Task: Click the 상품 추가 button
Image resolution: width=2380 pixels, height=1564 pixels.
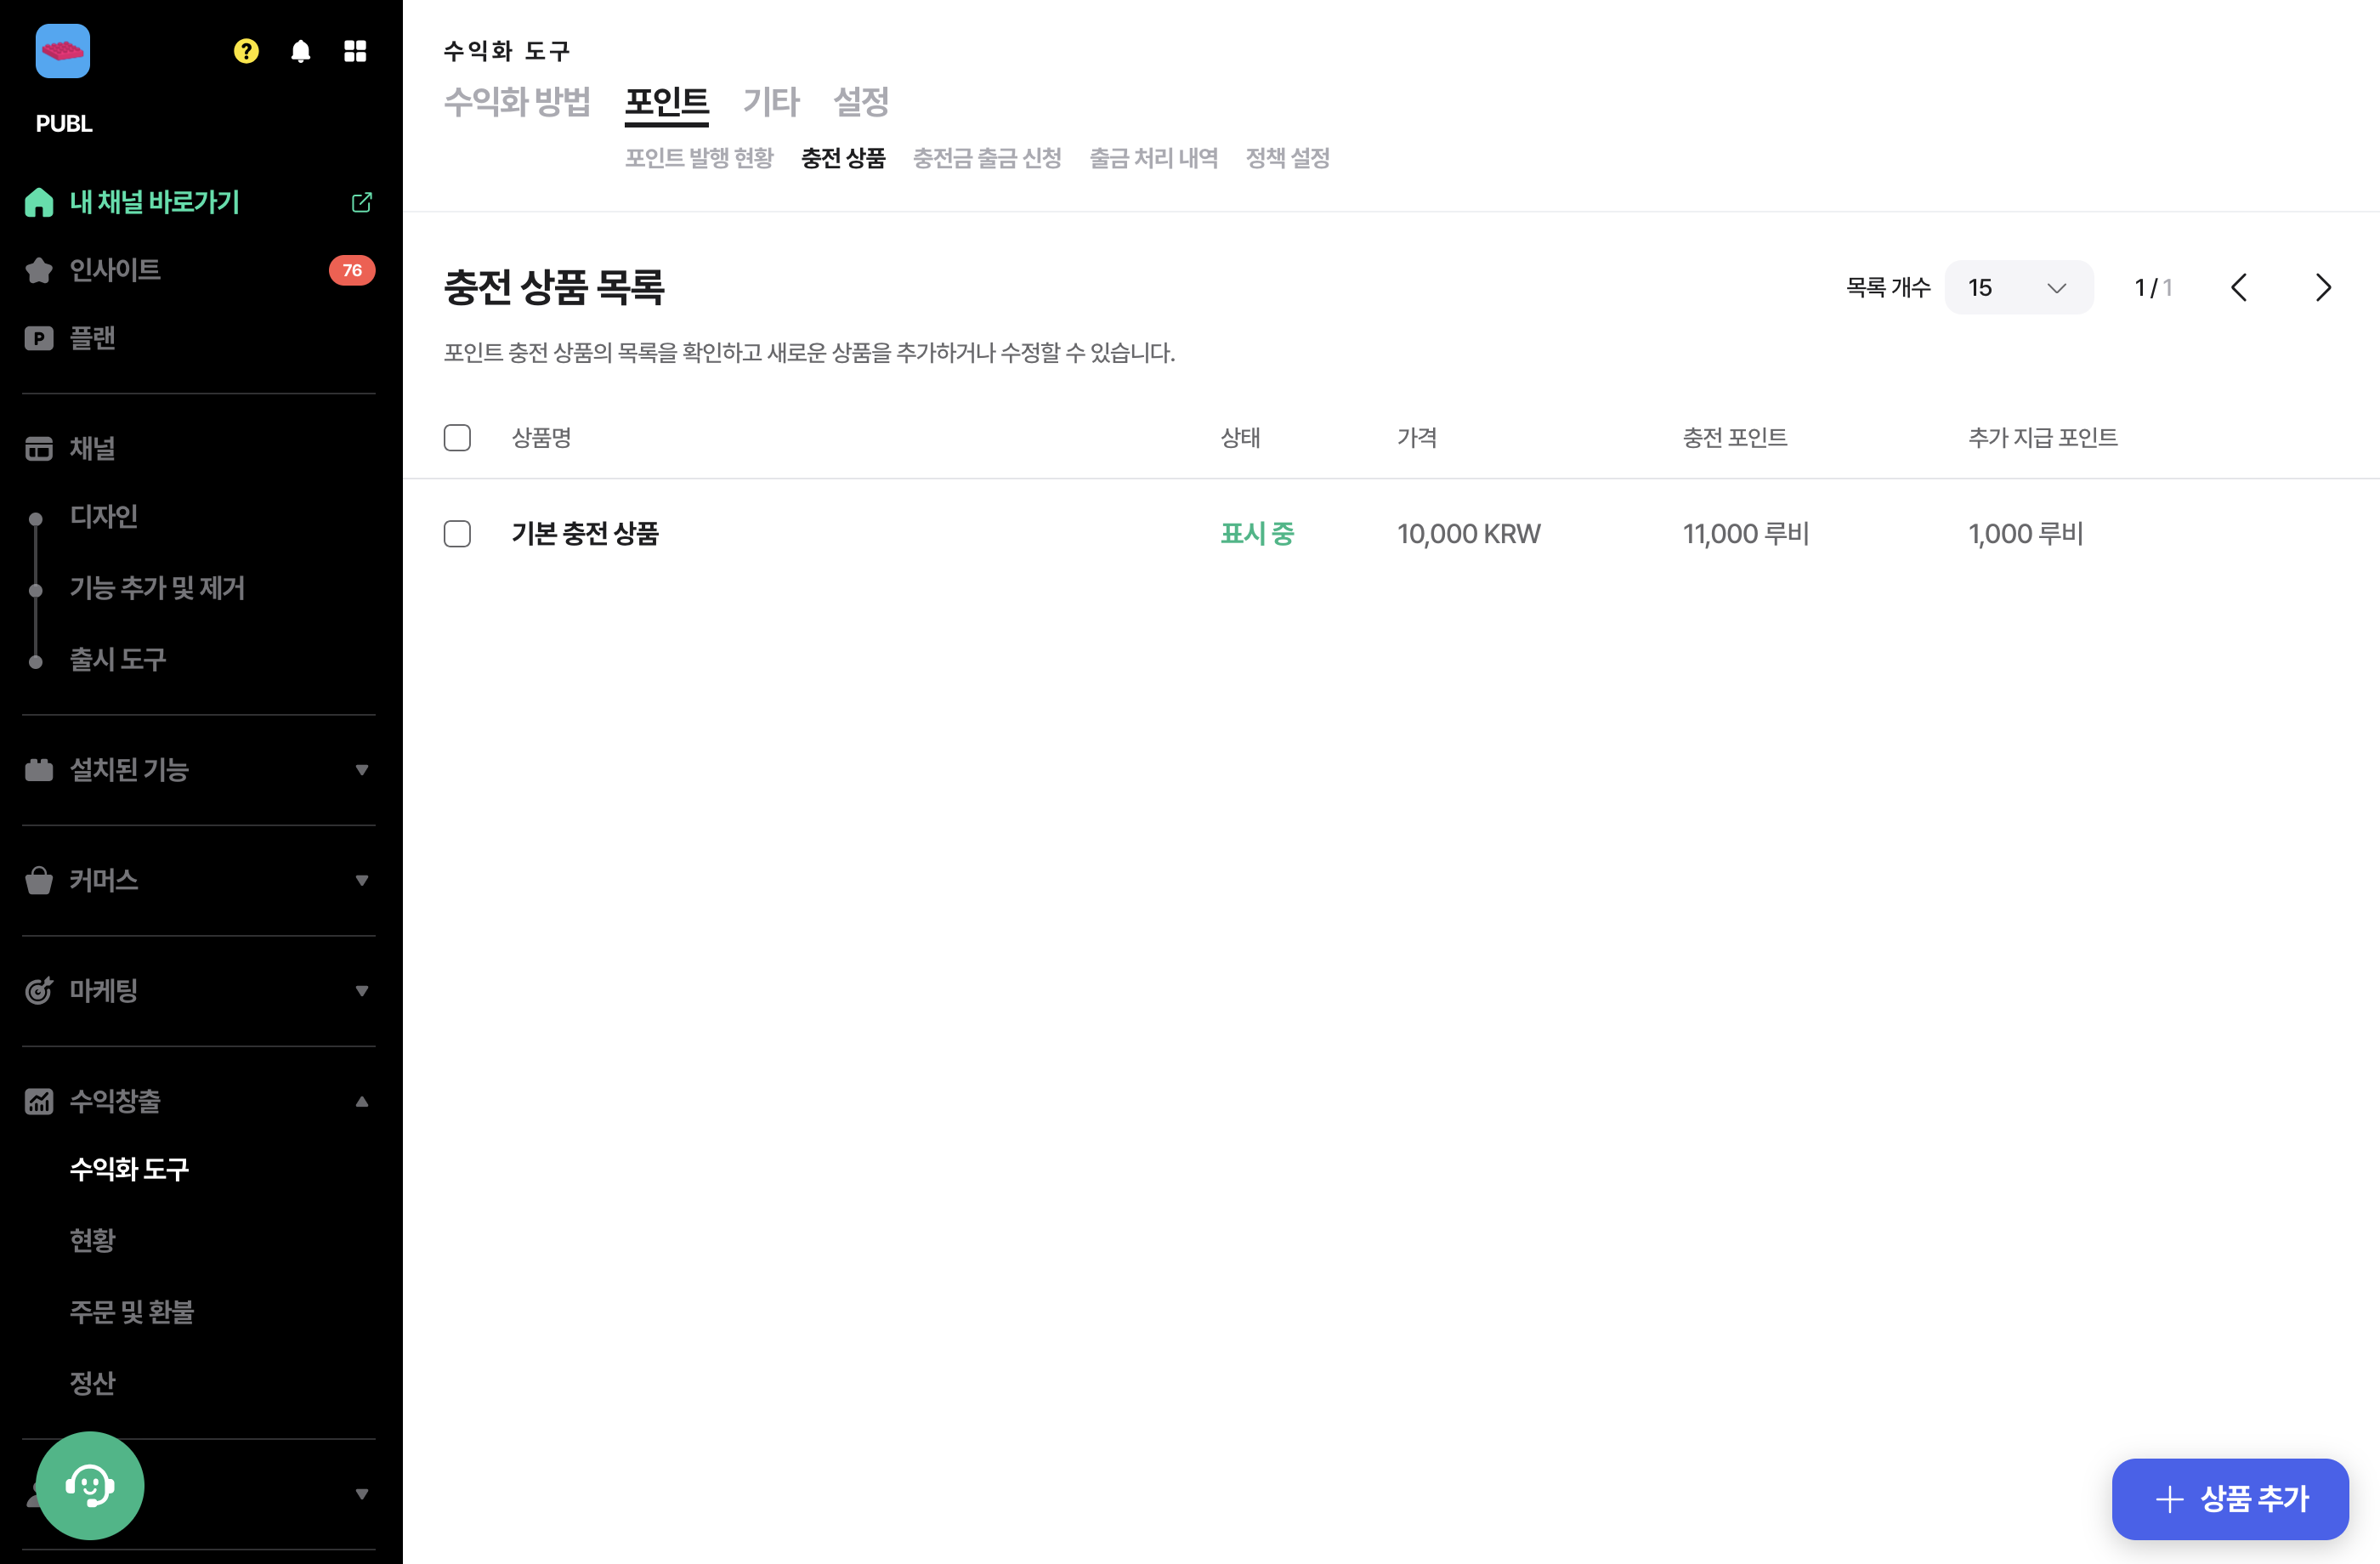Action: click(2230, 1498)
